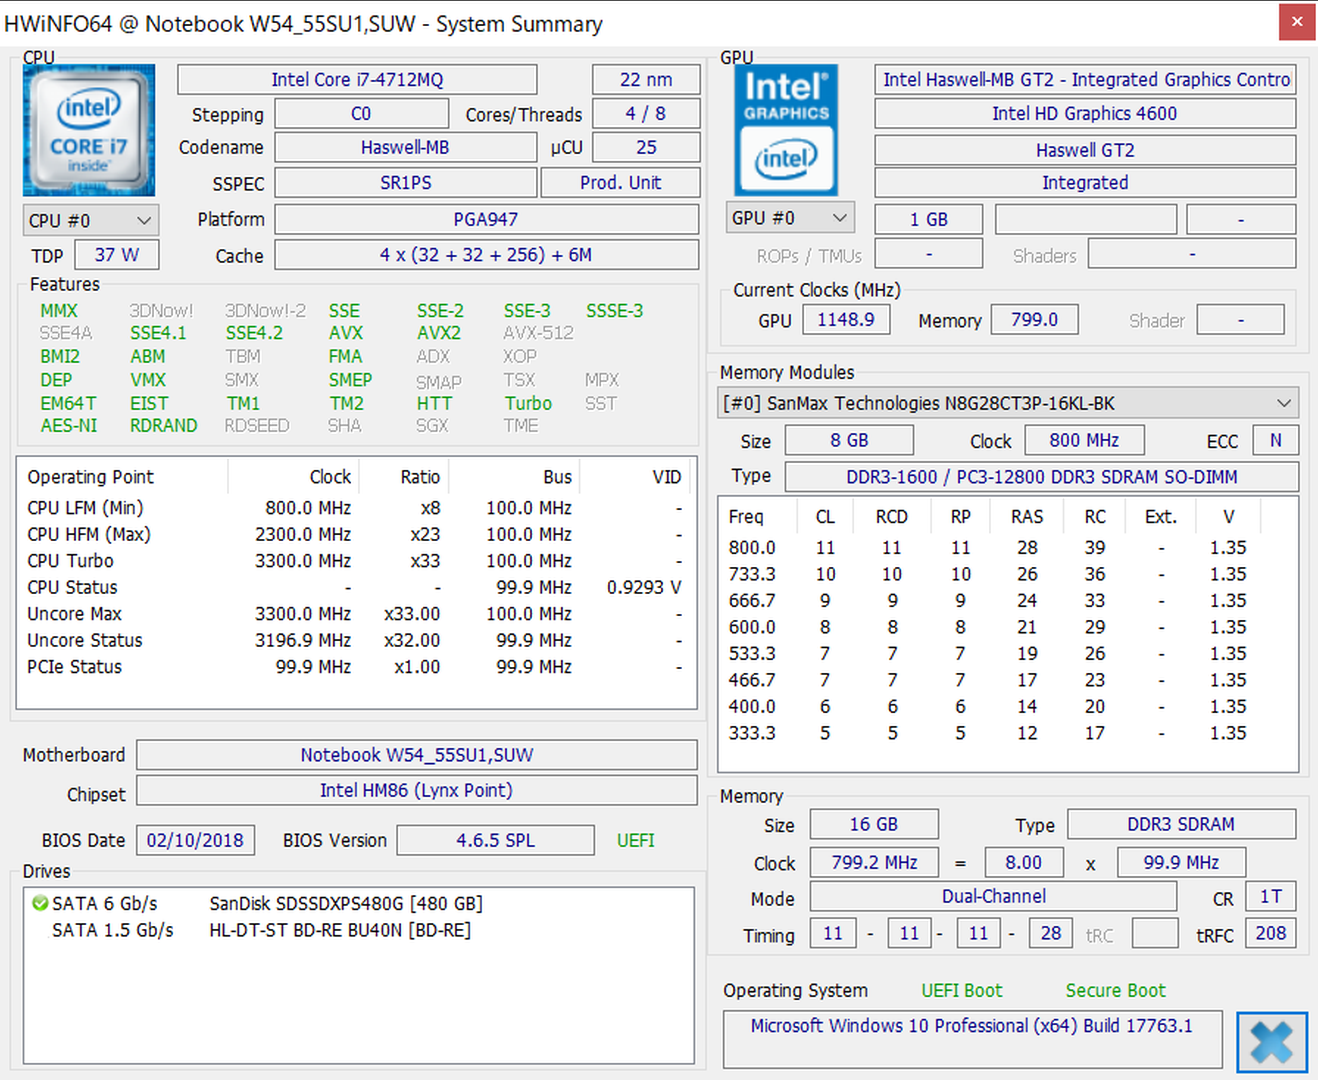
Task: Click the SGX feature label
Action: coord(432,426)
